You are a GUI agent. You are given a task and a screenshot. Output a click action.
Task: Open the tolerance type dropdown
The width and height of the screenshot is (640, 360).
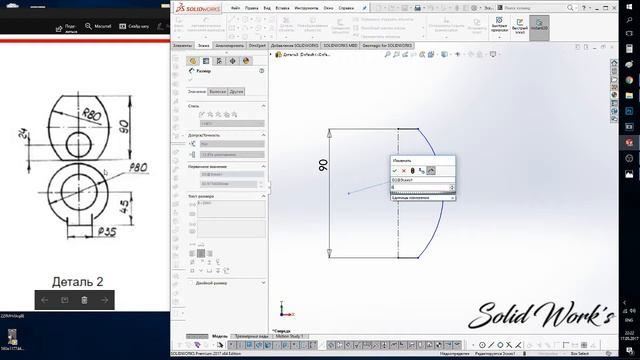232,144
